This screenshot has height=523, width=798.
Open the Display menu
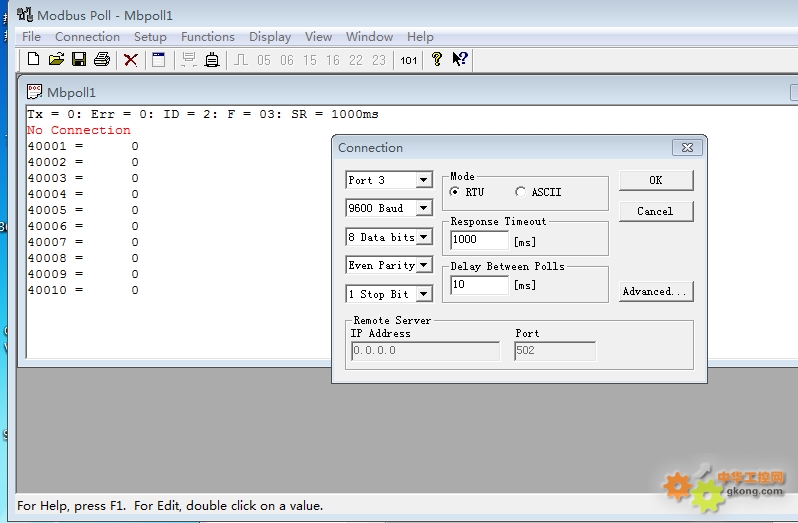(x=270, y=37)
